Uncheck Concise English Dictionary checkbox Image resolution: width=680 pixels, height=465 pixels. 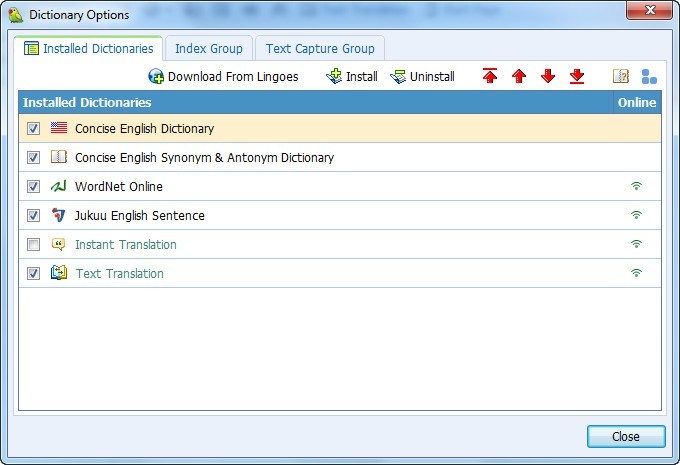click(33, 128)
